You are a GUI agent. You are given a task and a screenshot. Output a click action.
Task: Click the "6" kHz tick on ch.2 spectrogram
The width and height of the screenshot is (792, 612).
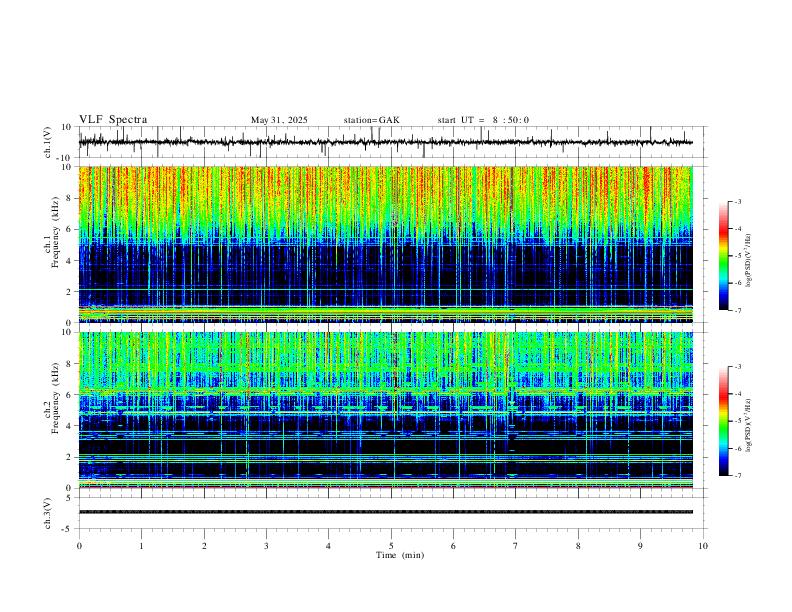point(70,395)
